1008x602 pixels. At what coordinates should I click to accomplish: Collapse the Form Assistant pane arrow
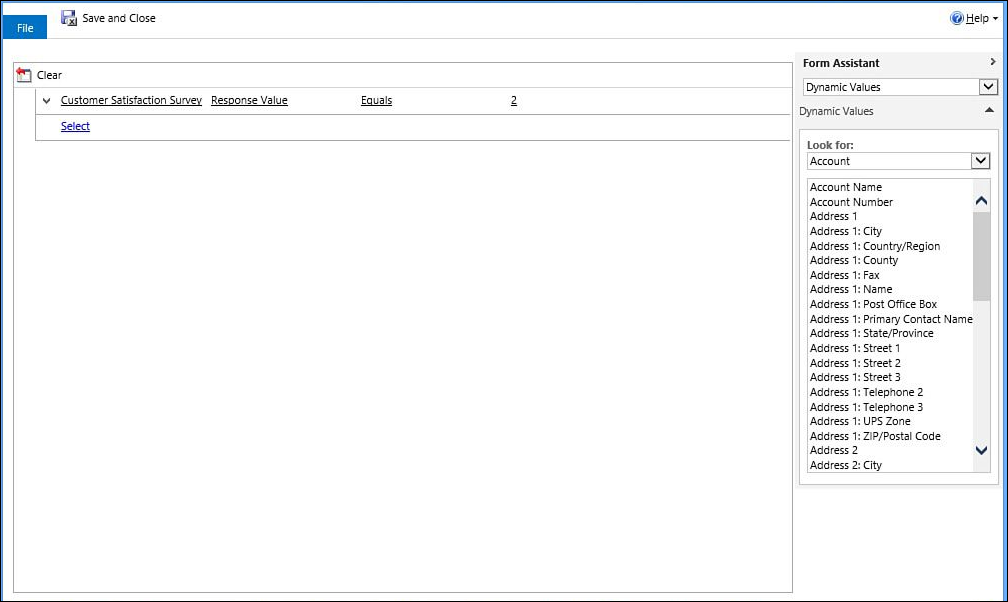click(993, 62)
